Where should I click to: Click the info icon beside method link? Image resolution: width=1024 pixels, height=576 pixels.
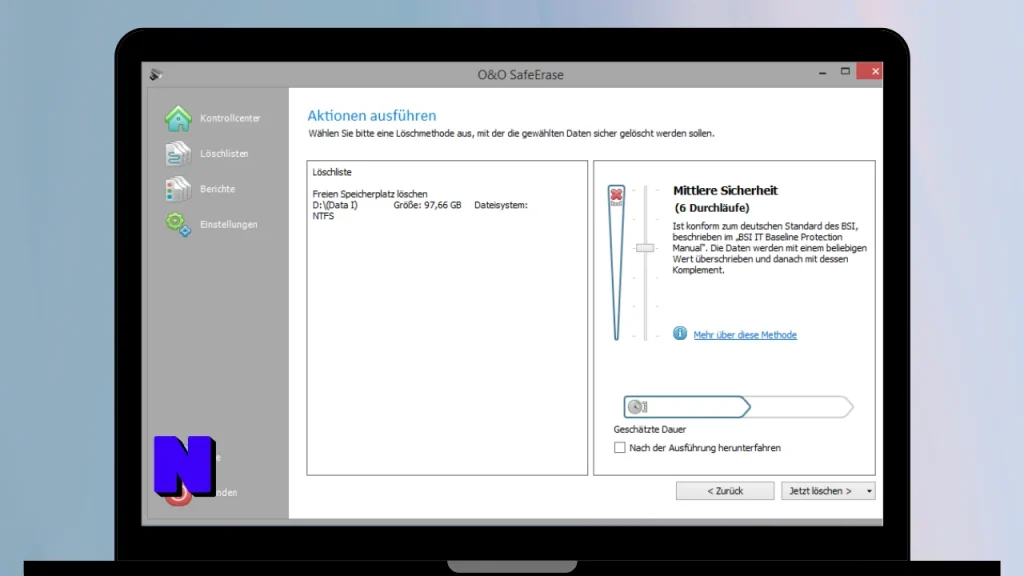pyautogui.click(x=680, y=333)
